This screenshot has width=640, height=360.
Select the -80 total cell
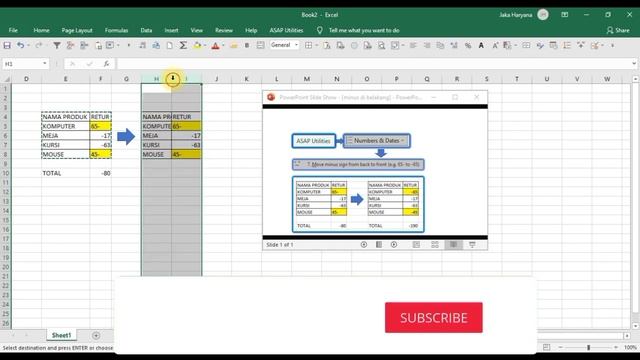point(100,173)
